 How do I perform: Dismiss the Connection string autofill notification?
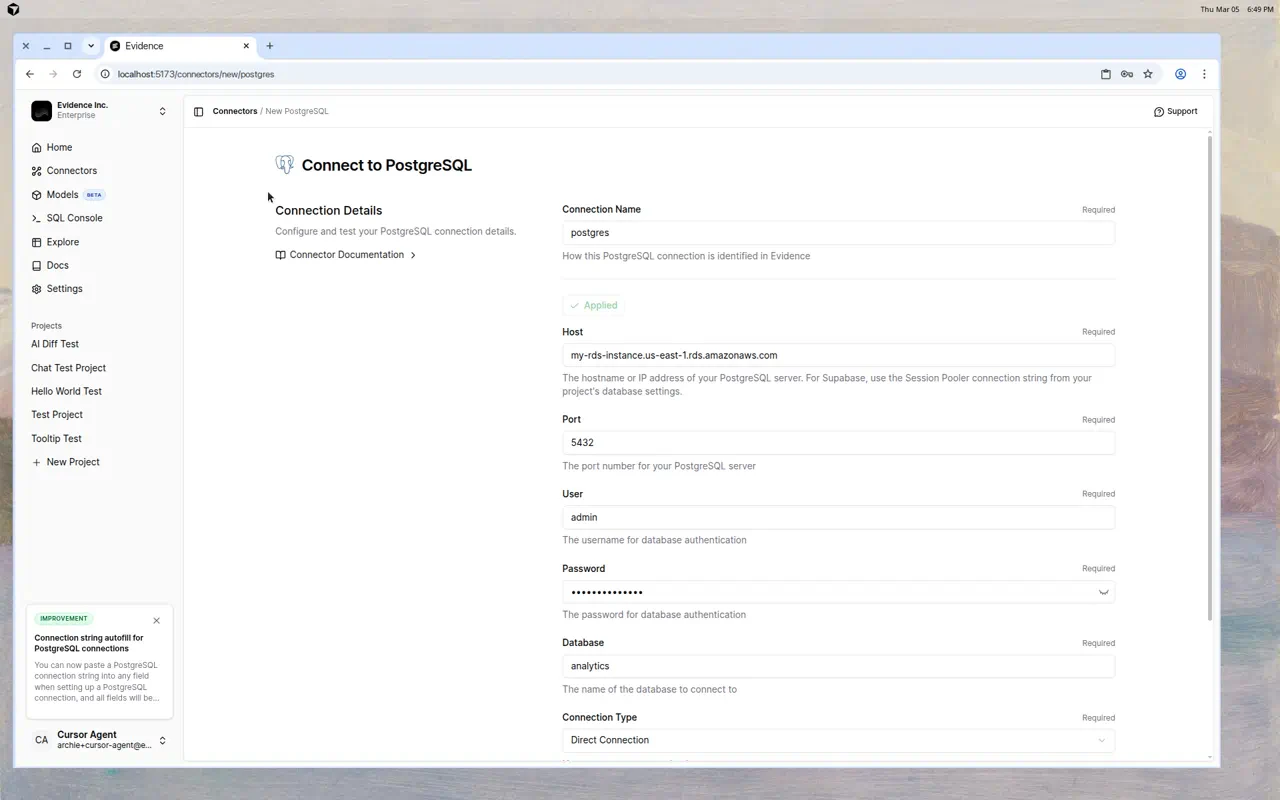(156, 620)
